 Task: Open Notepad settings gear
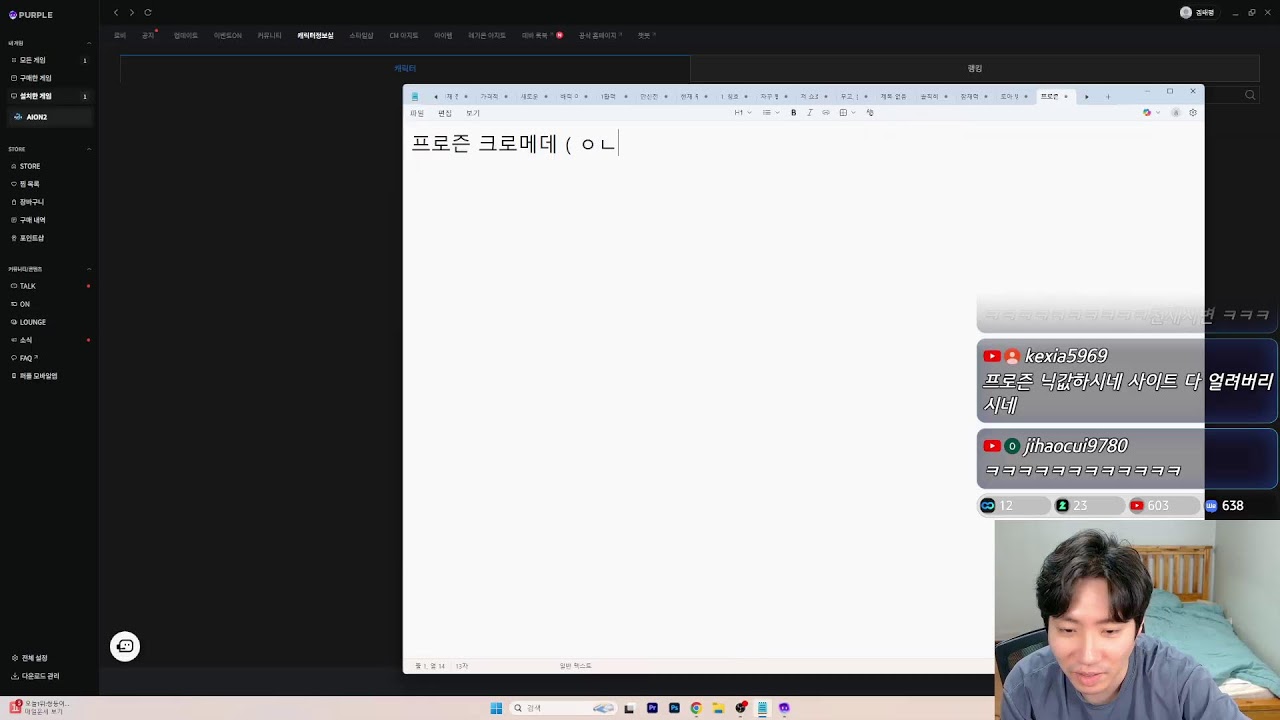1193,113
